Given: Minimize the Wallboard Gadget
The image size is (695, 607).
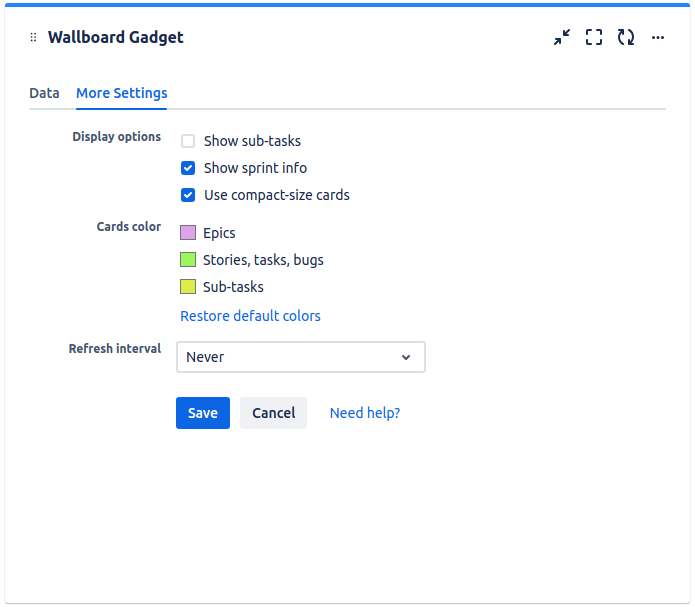Looking at the screenshot, I should click(562, 38).
